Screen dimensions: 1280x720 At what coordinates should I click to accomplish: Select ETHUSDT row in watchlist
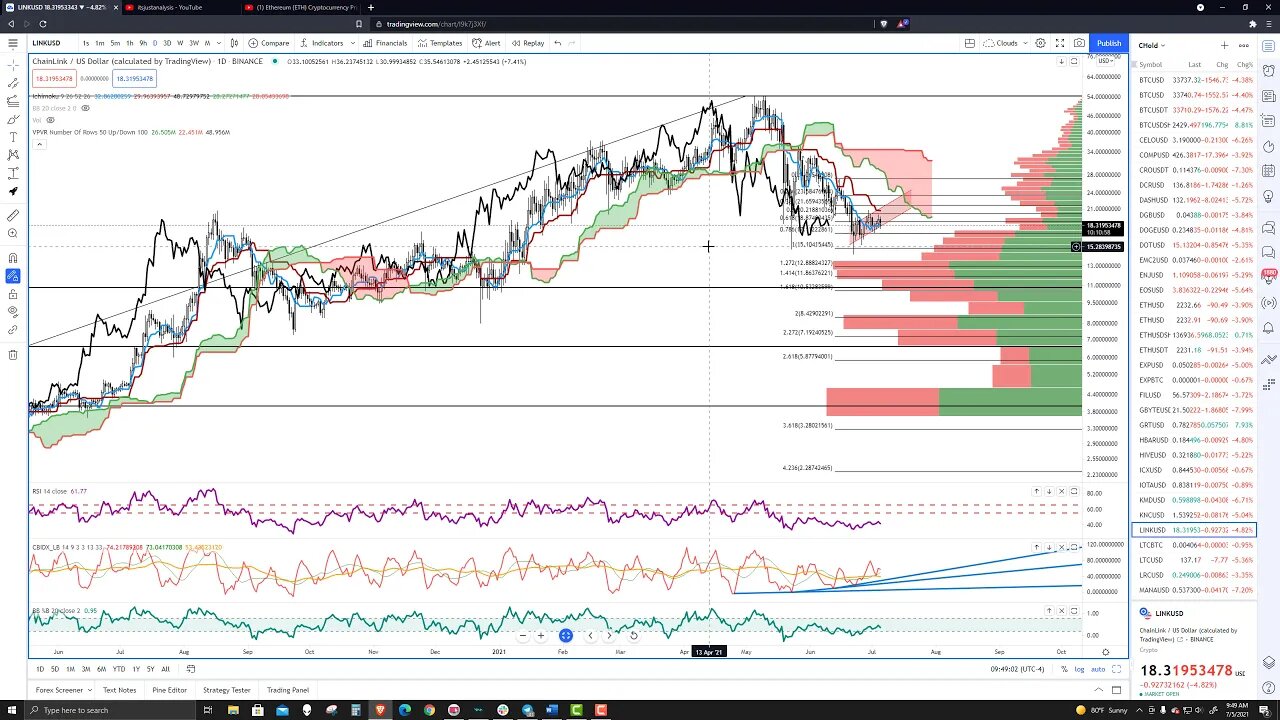coord(1195,350)
